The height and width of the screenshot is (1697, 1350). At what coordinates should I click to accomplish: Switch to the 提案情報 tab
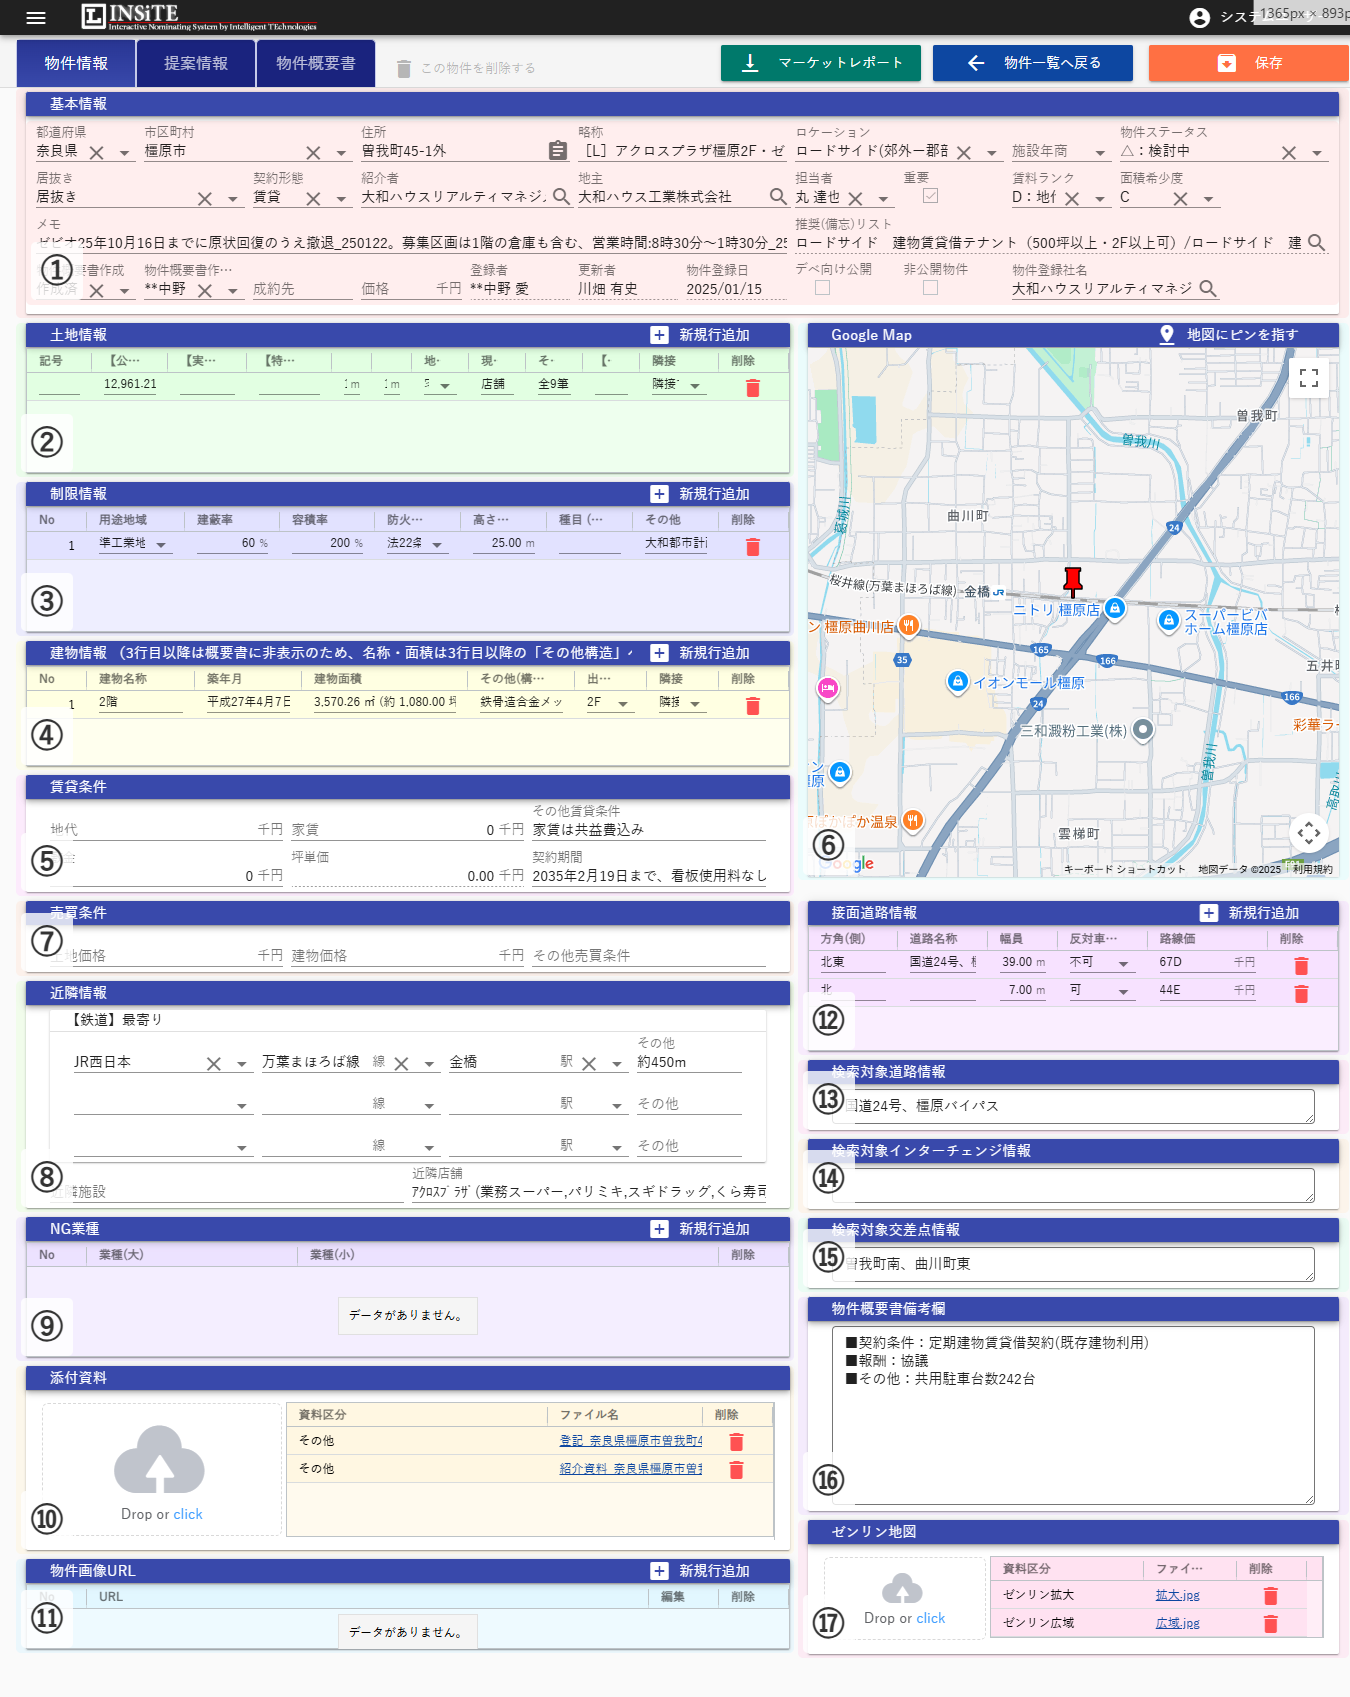pyautogui.click(x=196, y=63)
